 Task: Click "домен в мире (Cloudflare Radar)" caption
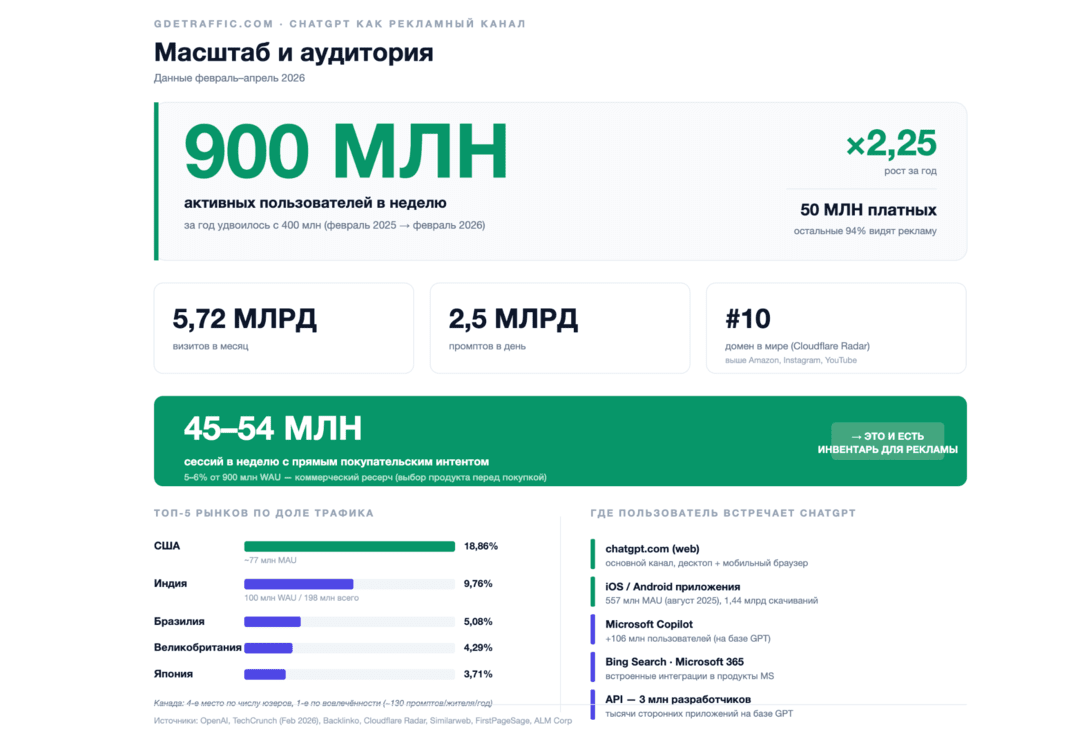[x=797, y=346]
